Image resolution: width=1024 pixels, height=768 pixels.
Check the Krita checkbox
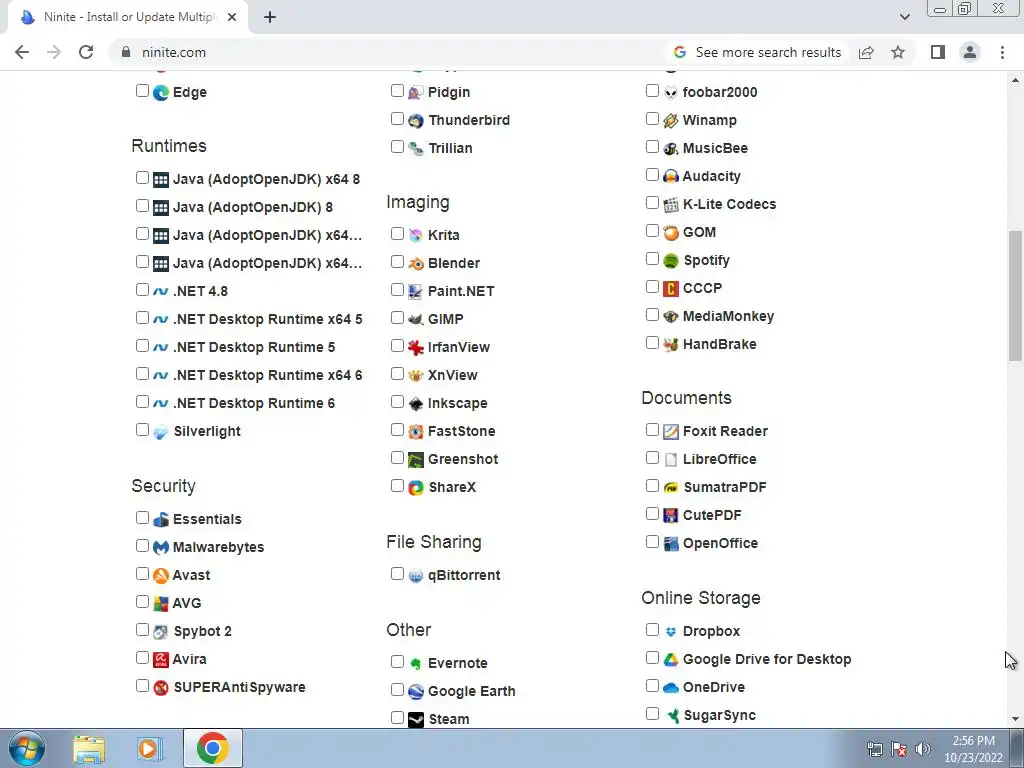[x=397, y=234]
